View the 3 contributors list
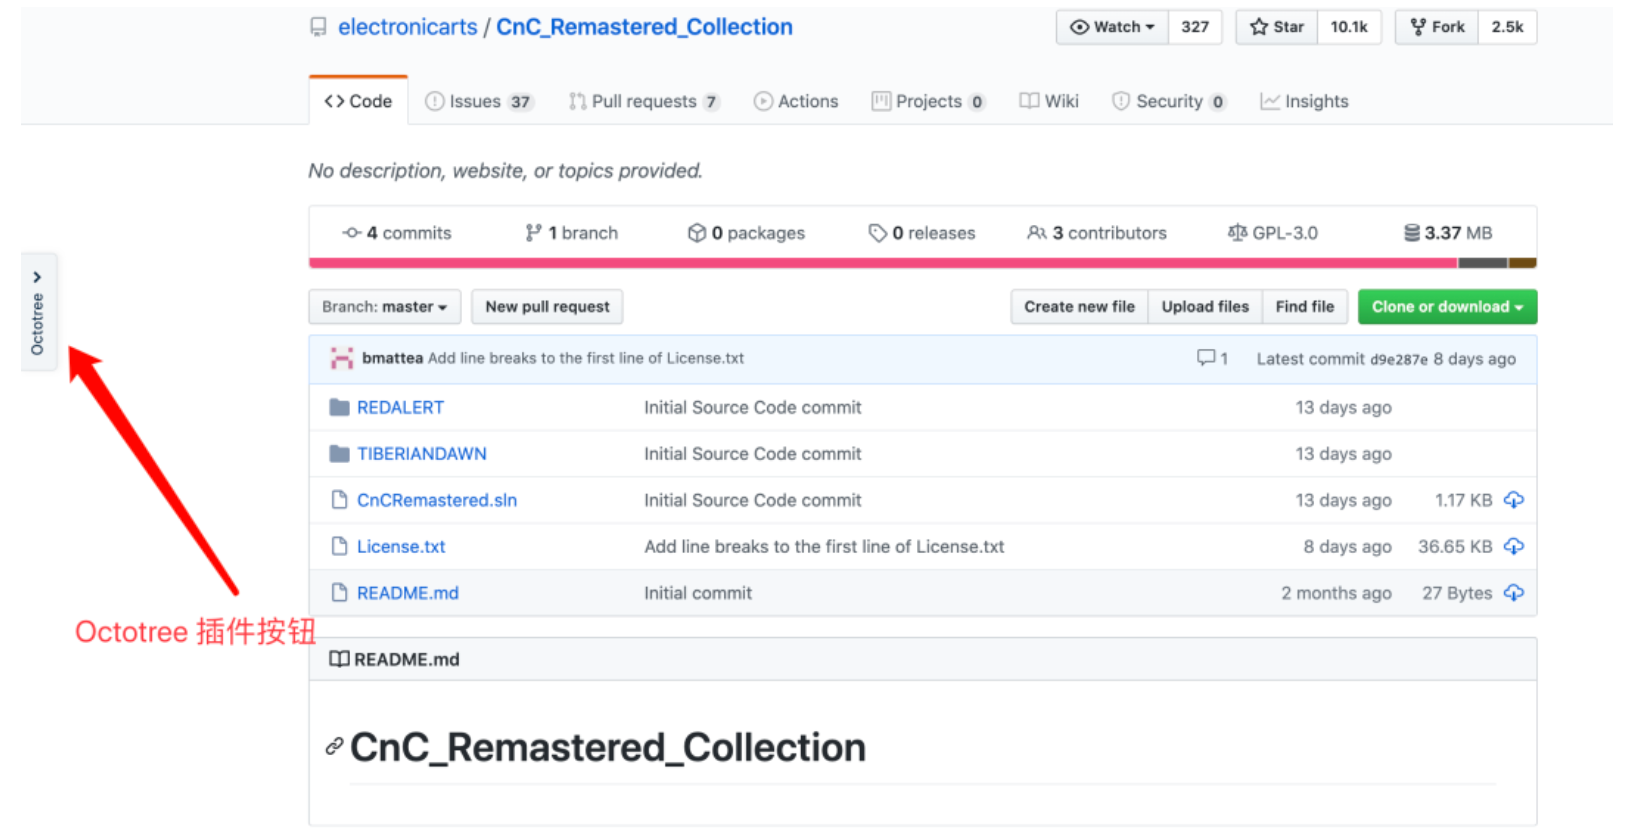This screenshot has width=1627, height=832. 1097,233
